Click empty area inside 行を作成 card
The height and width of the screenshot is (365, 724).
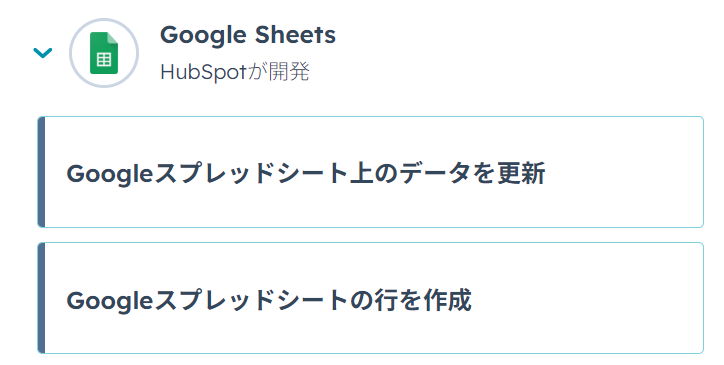tap(586, 298)
